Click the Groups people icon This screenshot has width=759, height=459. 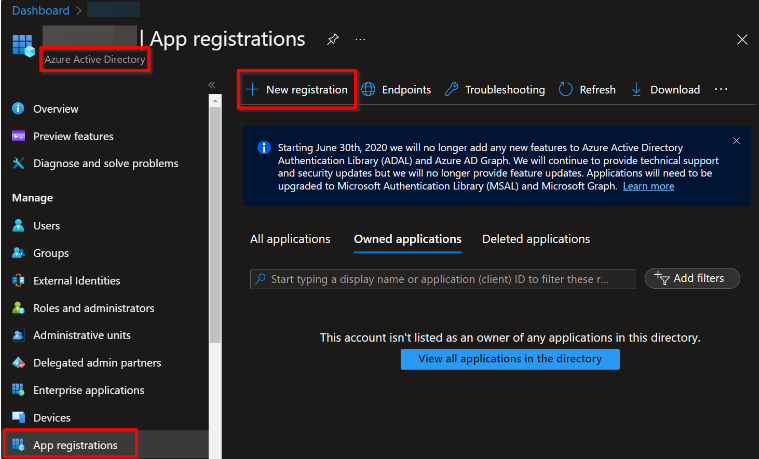point(18,253)
